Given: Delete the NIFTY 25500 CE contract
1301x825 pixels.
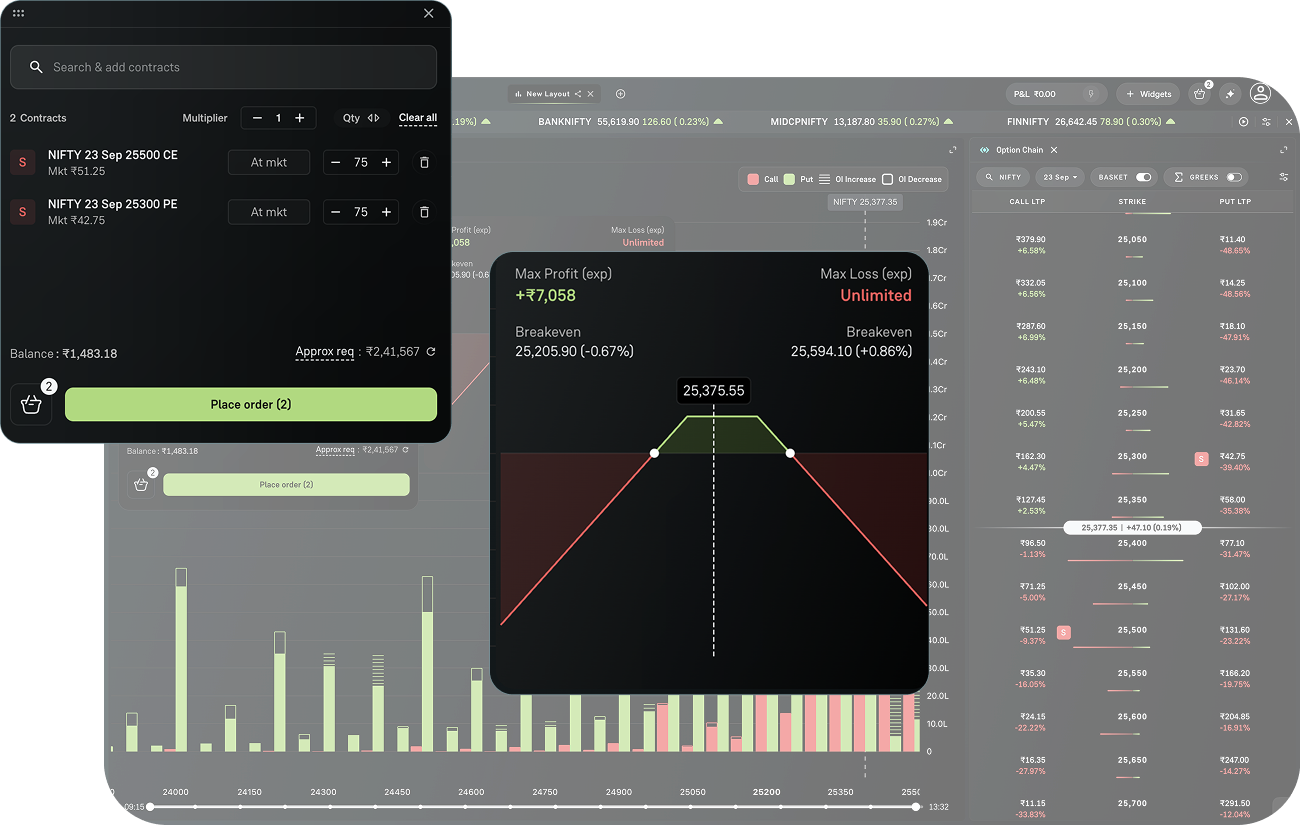Looking at the screenshot, I should pos(424,162).
